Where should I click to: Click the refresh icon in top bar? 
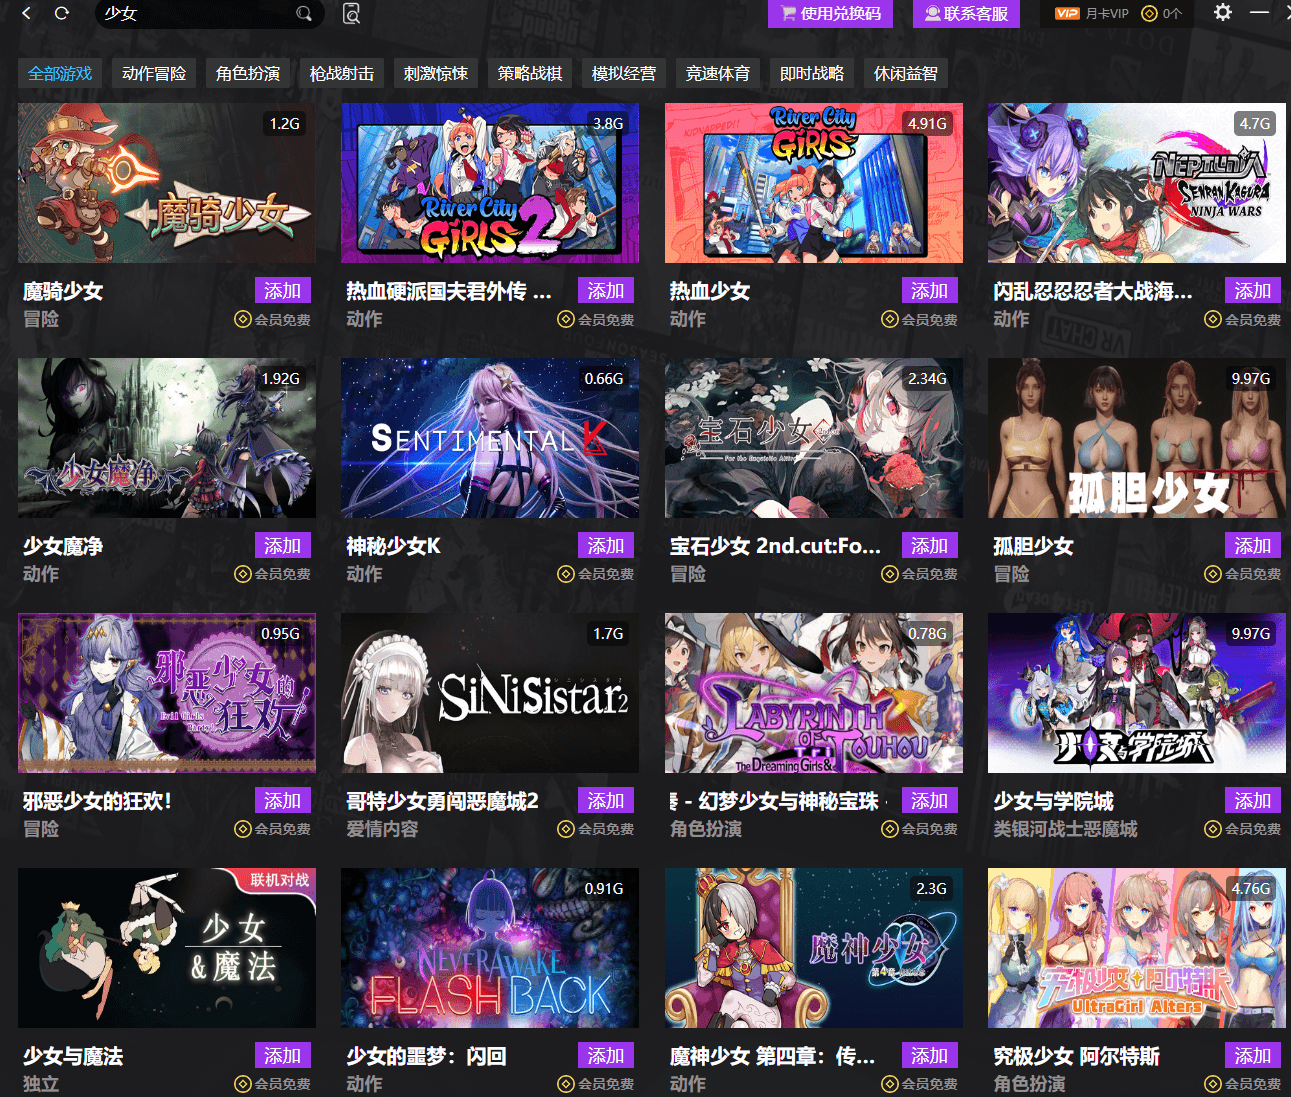[62, 13]
